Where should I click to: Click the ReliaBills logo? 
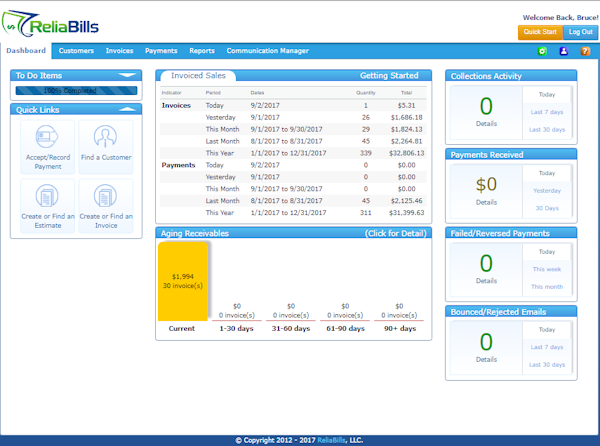click(50, 24)
